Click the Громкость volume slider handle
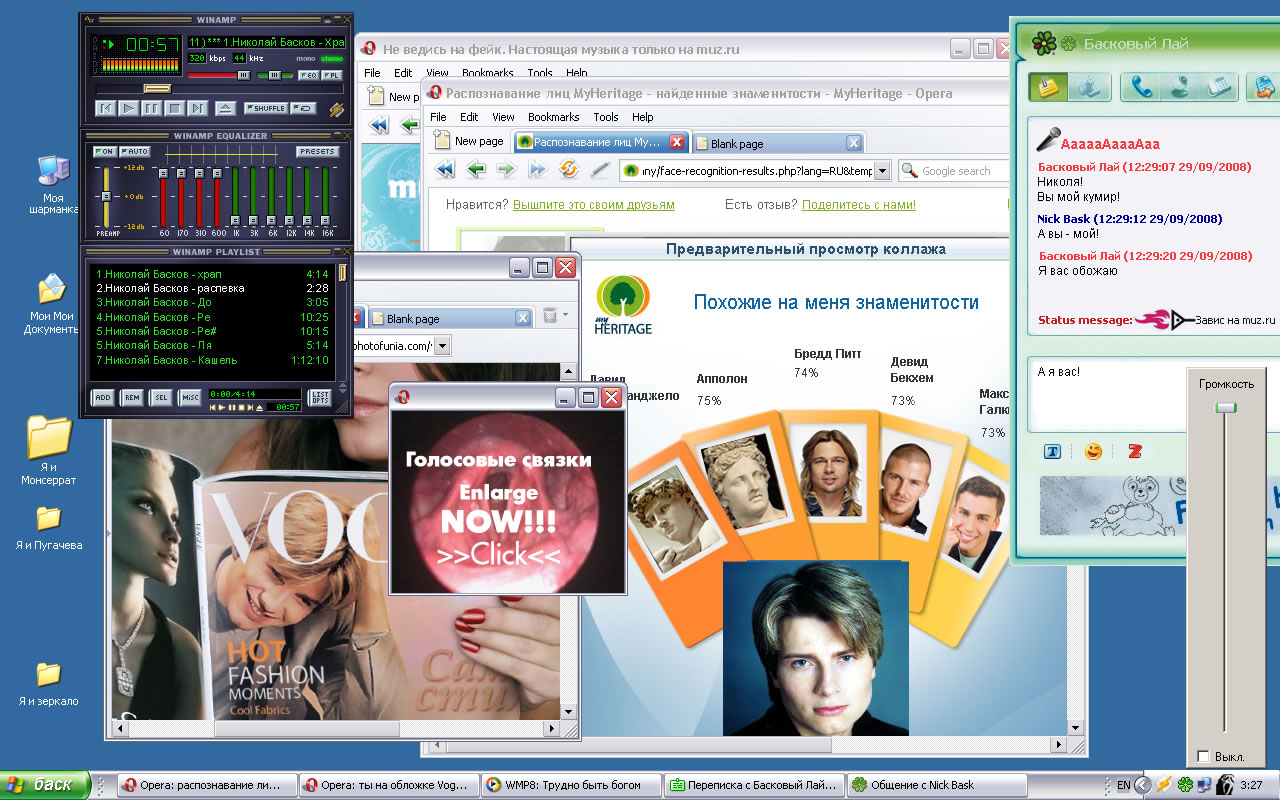Viewport: 1280px width, 800px height. tap(1225, 408)
